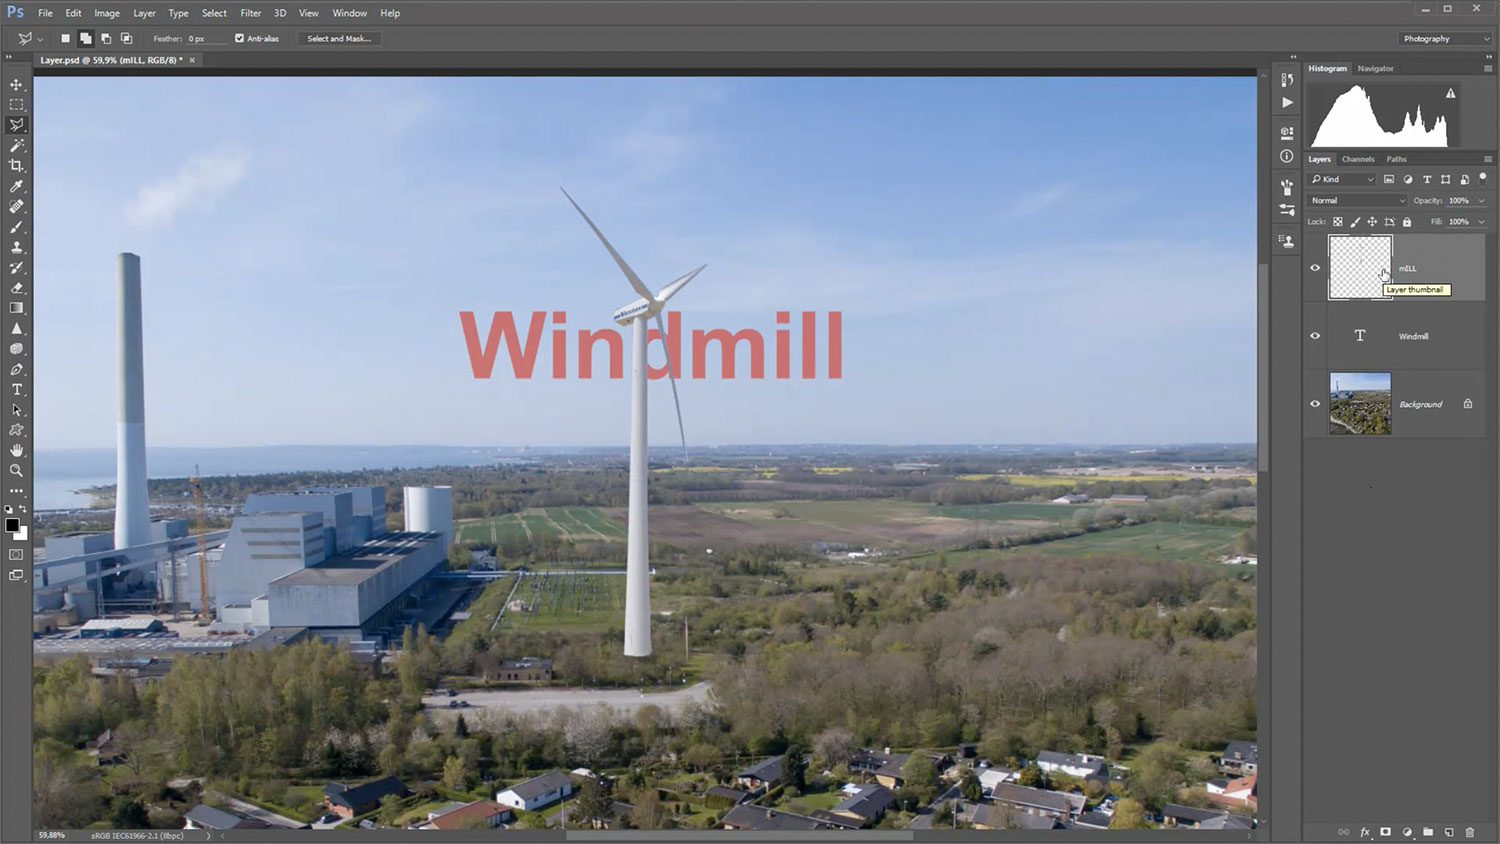
Task: Click the foreground color swatch
Action: (12, 526)
